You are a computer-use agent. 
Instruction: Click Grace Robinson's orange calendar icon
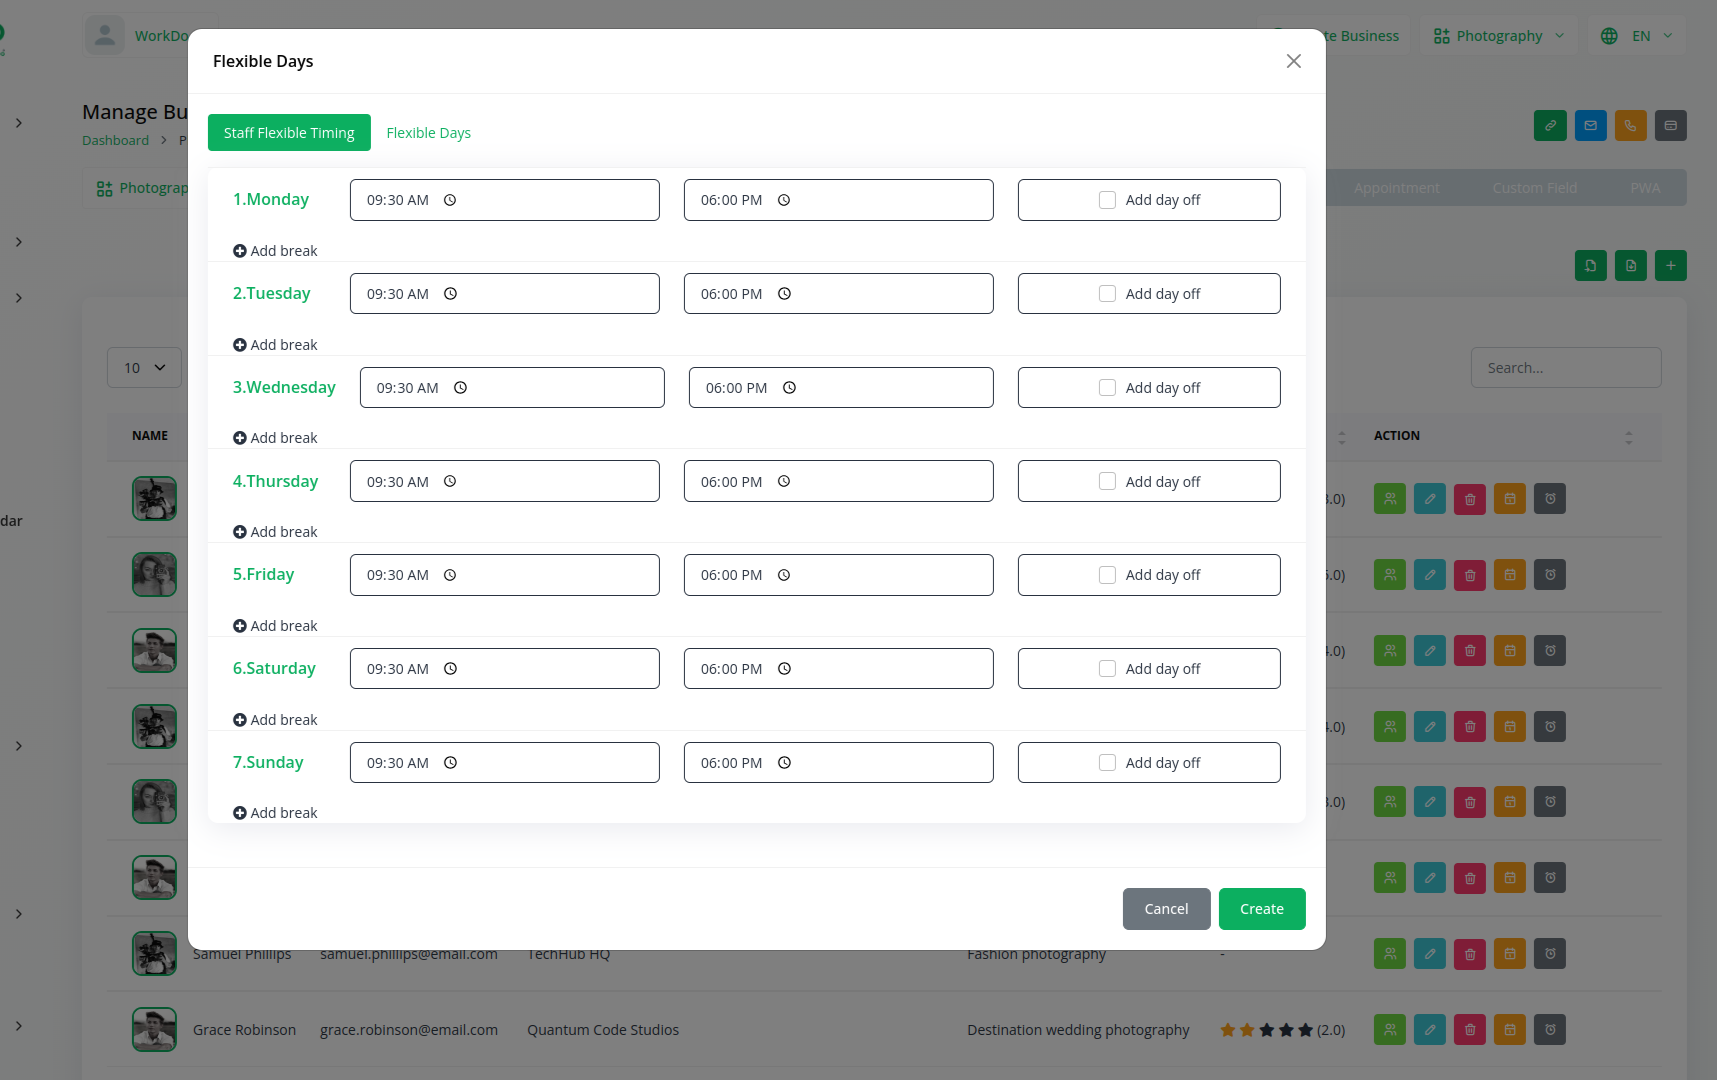click(1510, 1029)
